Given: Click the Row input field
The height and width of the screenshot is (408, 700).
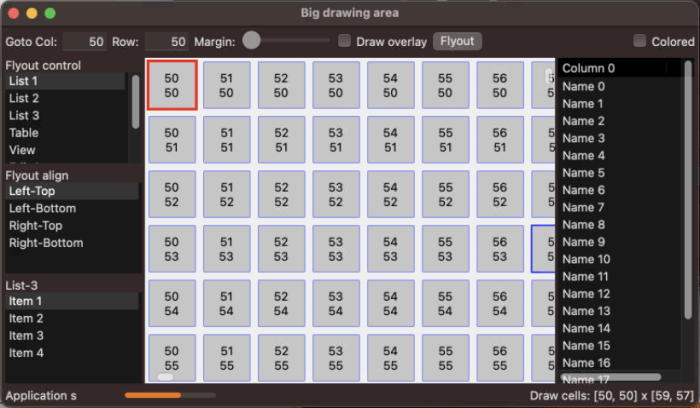Looking at the screenshot, I should [166, 42].
